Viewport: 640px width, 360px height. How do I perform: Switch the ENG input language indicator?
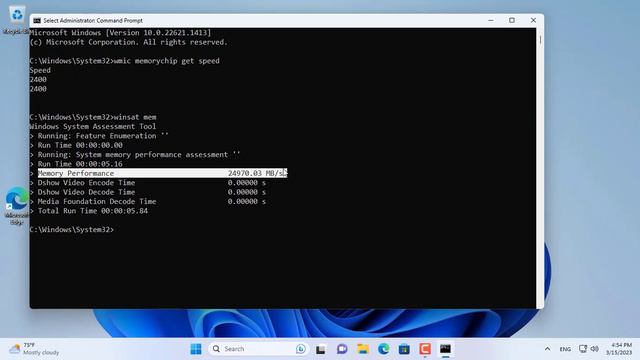click(x=565, y=349)
